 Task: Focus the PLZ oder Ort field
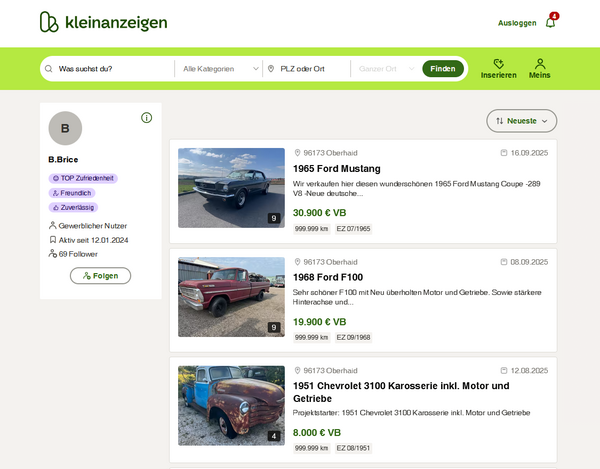tap(312, 69)
